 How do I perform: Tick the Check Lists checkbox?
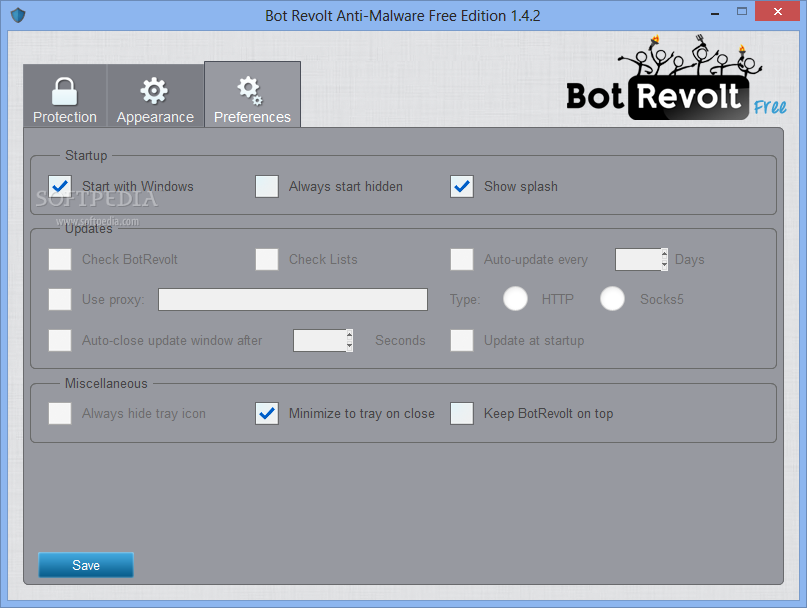(x=267, y=259)
